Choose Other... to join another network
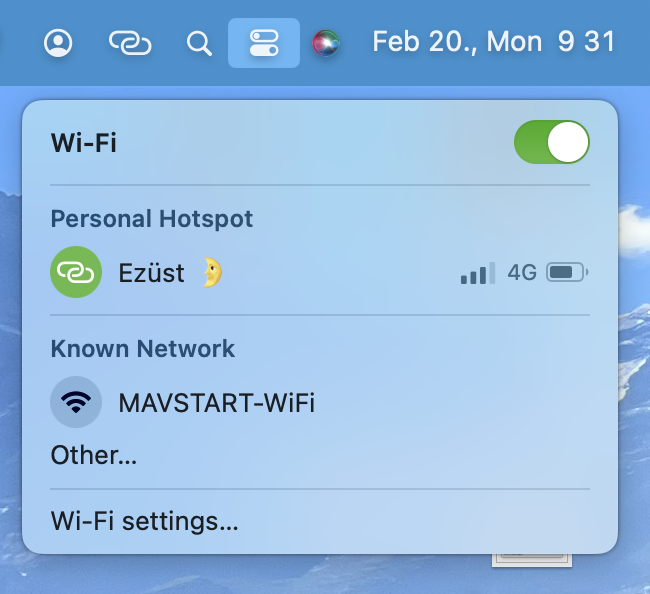This screenshot has width=650, height=594. pos(94,455)
